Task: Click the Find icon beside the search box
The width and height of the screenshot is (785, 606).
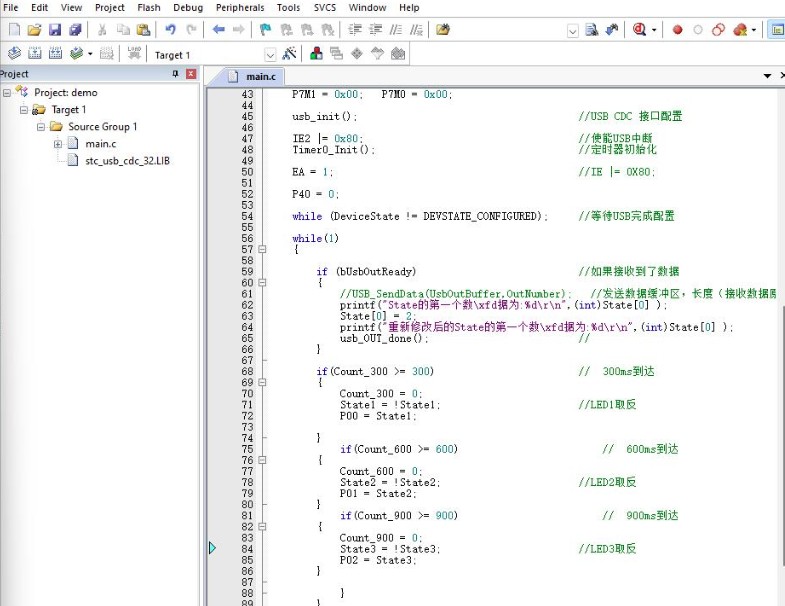Action: click(x=592, y=30)
